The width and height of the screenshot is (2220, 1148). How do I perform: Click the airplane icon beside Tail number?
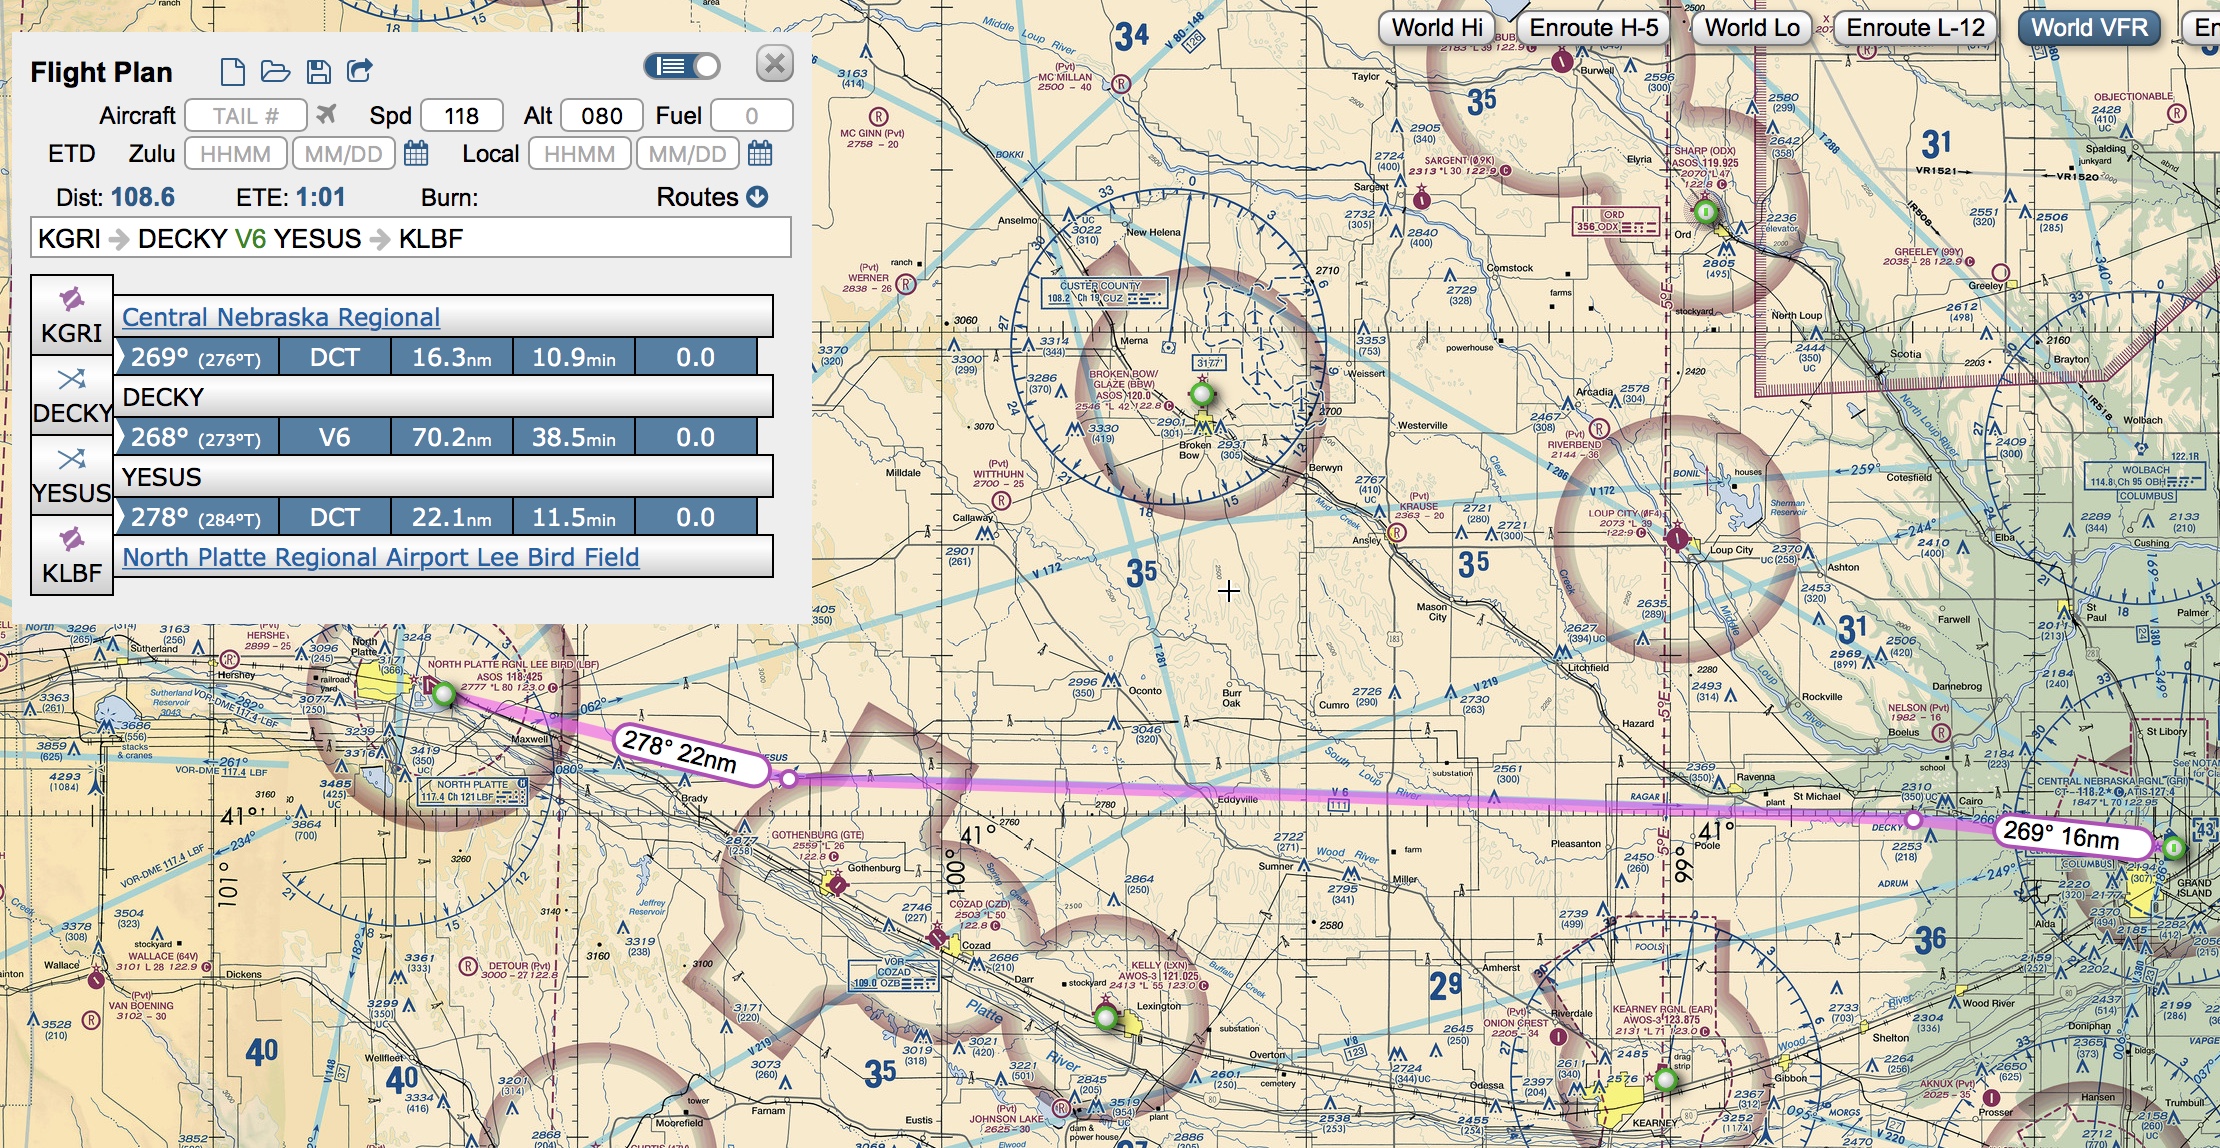(326, 115)
